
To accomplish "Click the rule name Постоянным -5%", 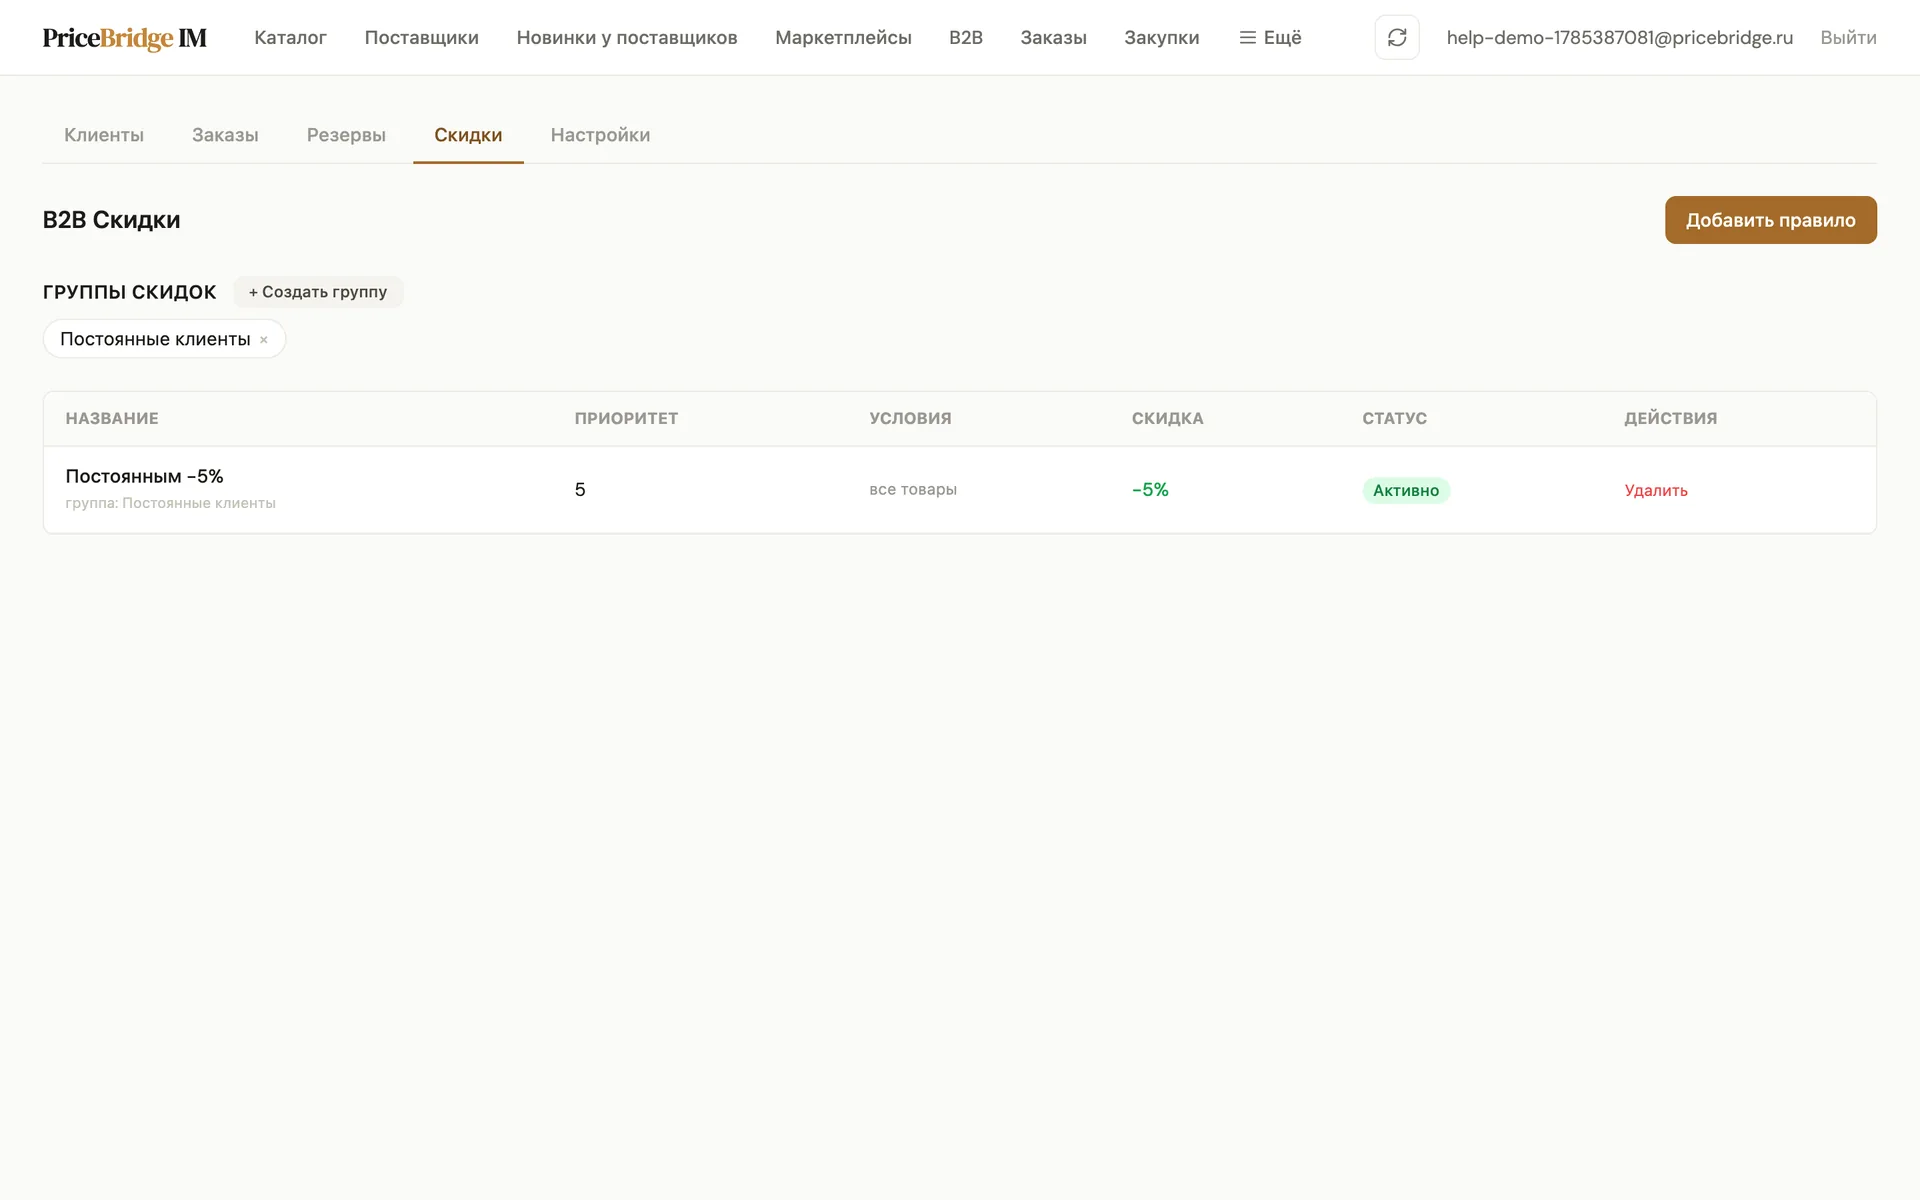I will (144, 476).
